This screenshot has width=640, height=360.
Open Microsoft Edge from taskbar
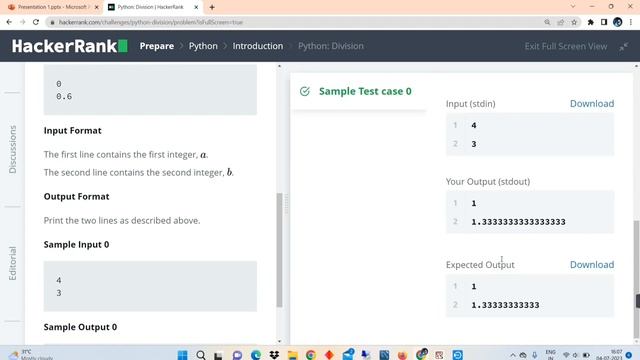(x=256, y=355)
